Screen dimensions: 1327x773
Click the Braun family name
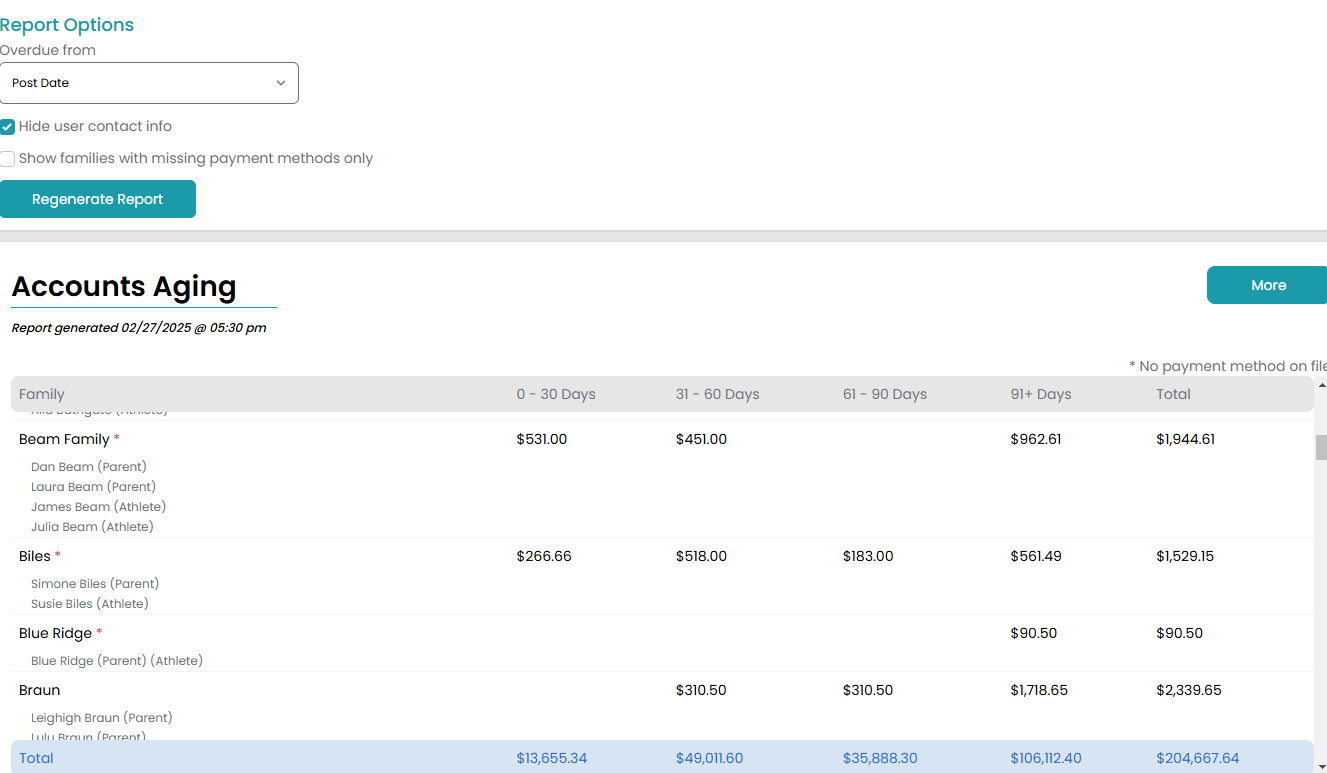coord(39,690)
